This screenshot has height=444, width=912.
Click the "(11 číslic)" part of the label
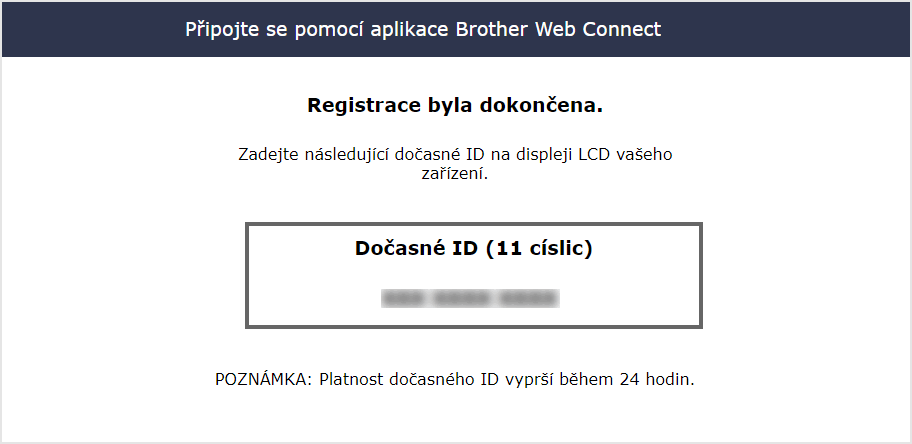[x=539, y=248]
